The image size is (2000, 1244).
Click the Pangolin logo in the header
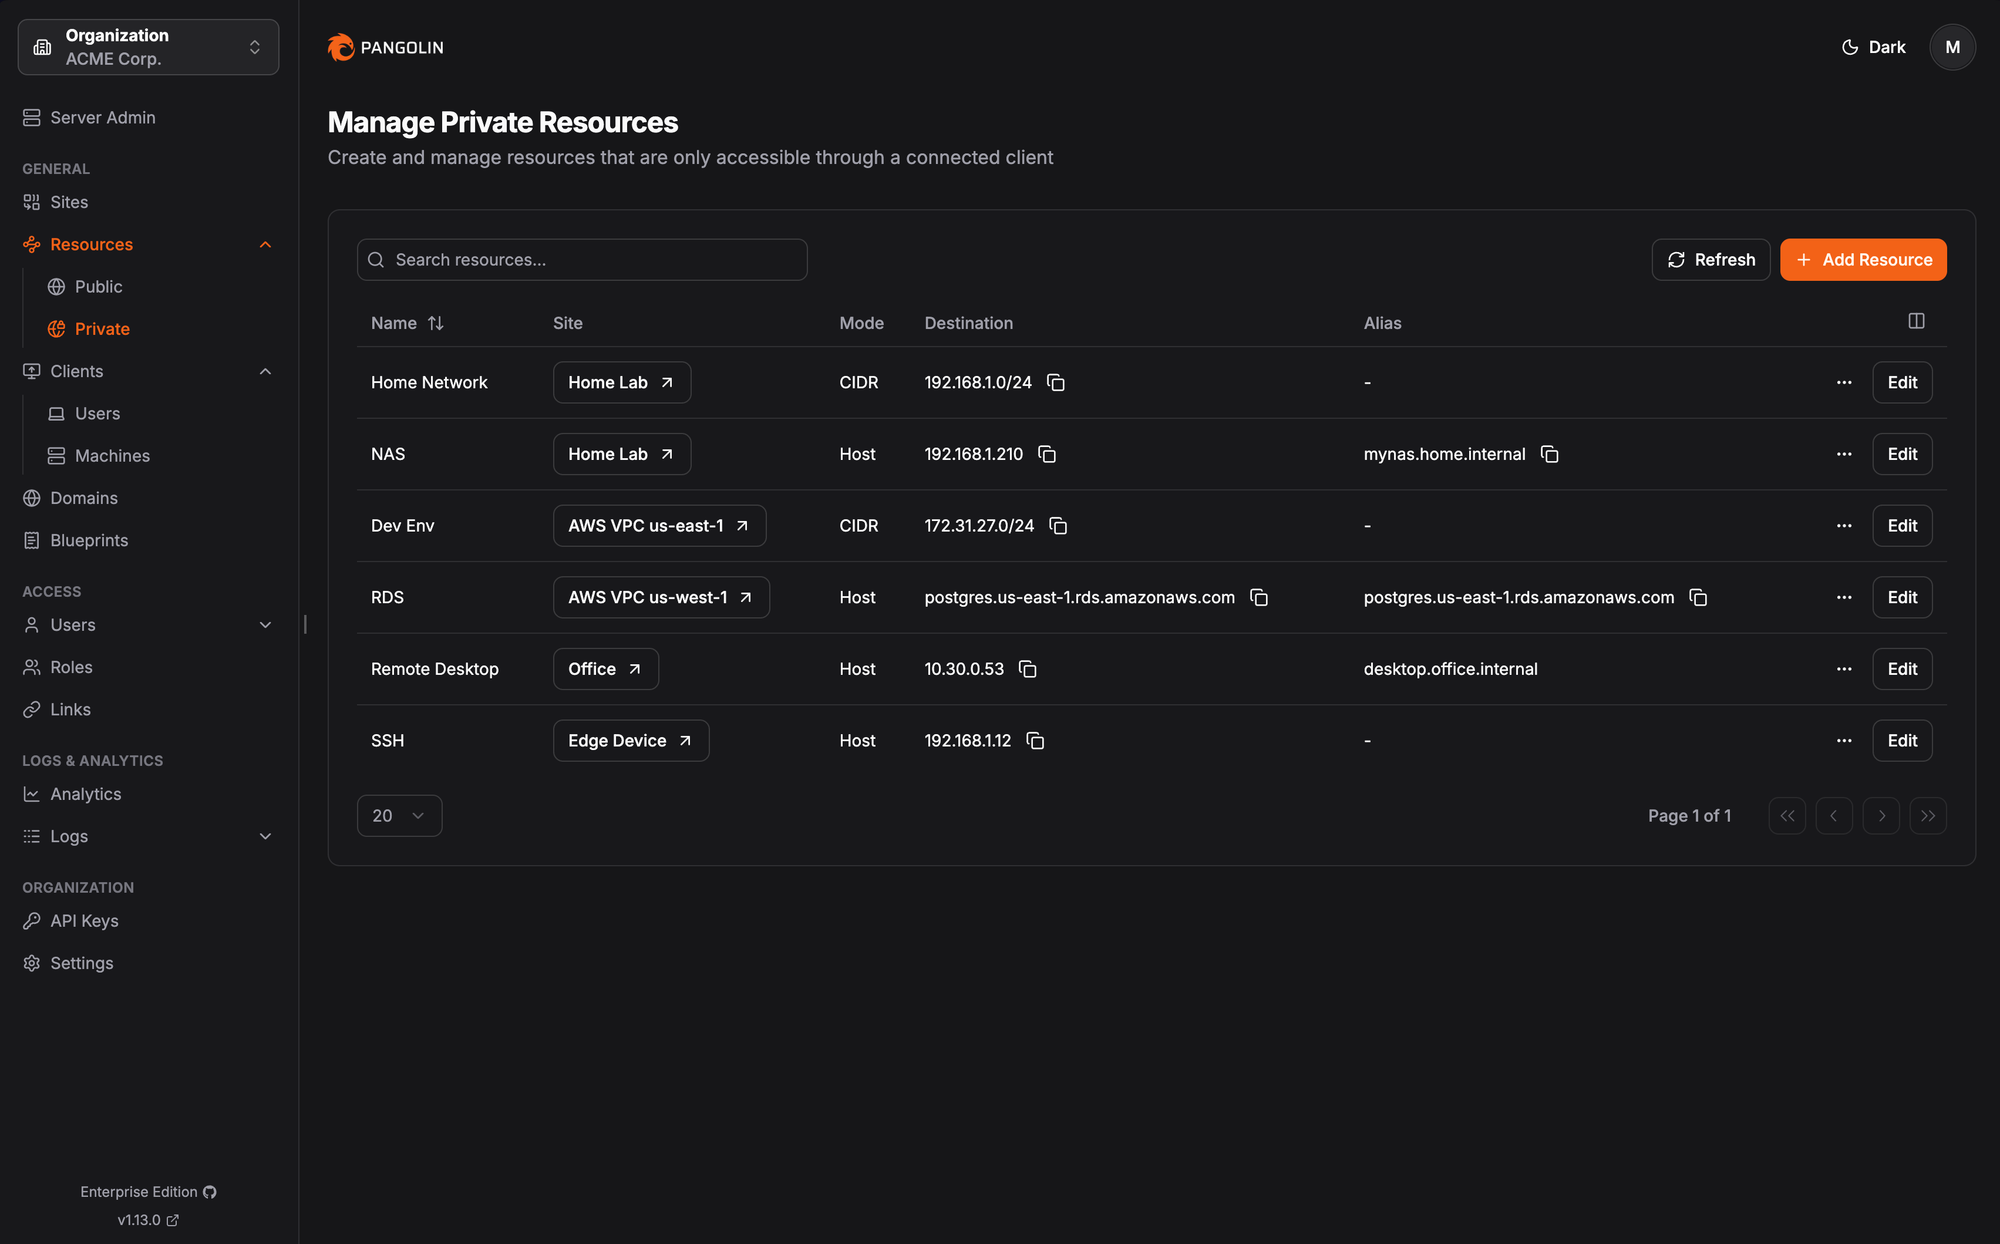click(x=385, y=47)
